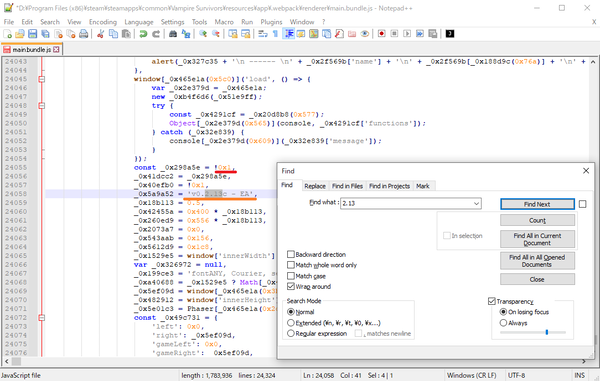Image resolution: width=600 pixels, height=381 pixels.
Task: Switch to the Replace tab
Action: click(315, 186)
